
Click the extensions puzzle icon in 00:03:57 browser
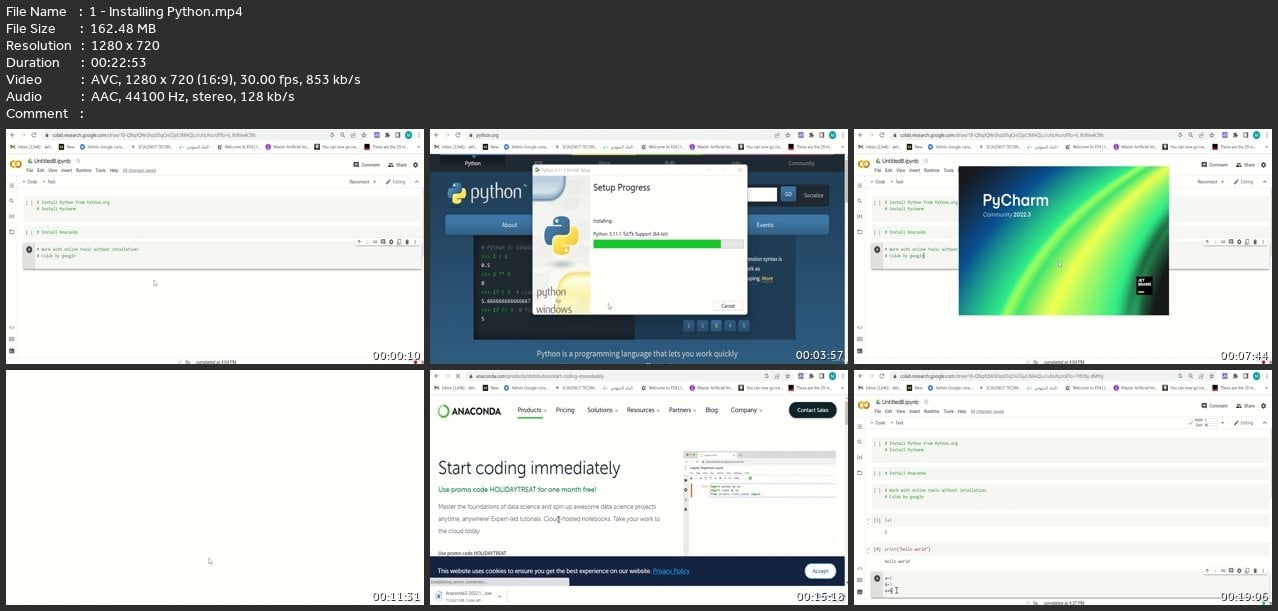coord(811,135)
